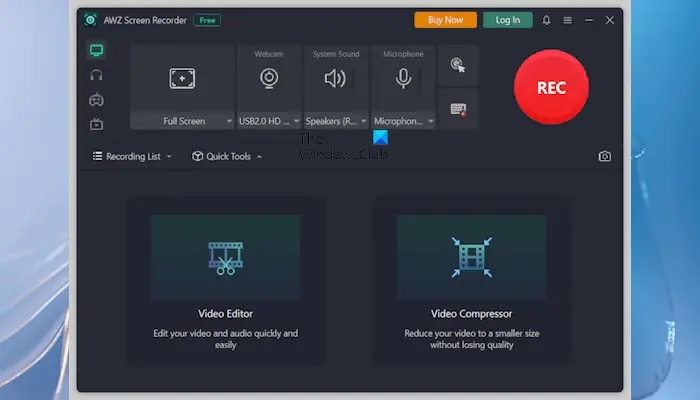700x400 pixels.
Task: Click the Buy Now button
Action: 445,20
